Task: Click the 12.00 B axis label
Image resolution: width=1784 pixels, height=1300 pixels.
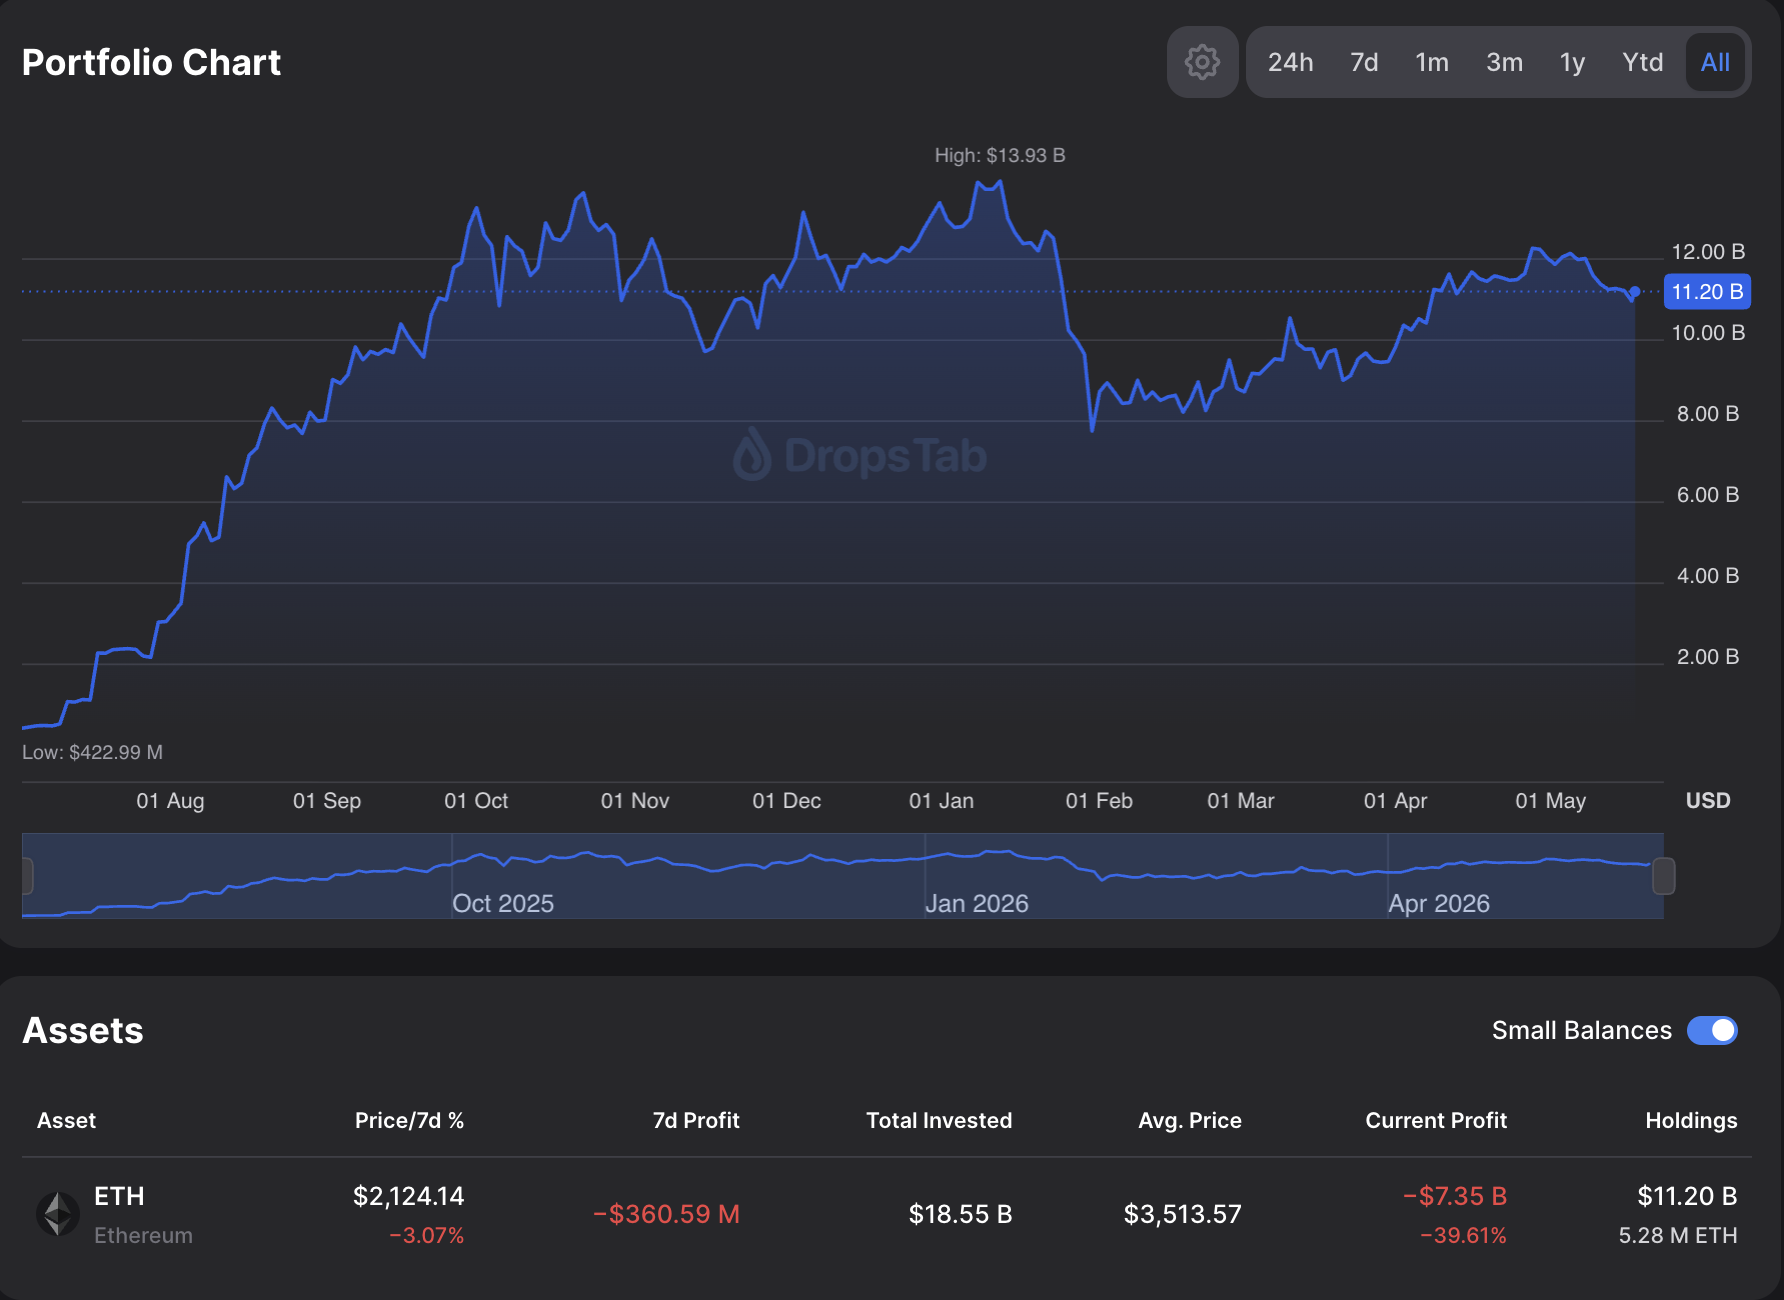Action: [x=1708, y=252]
